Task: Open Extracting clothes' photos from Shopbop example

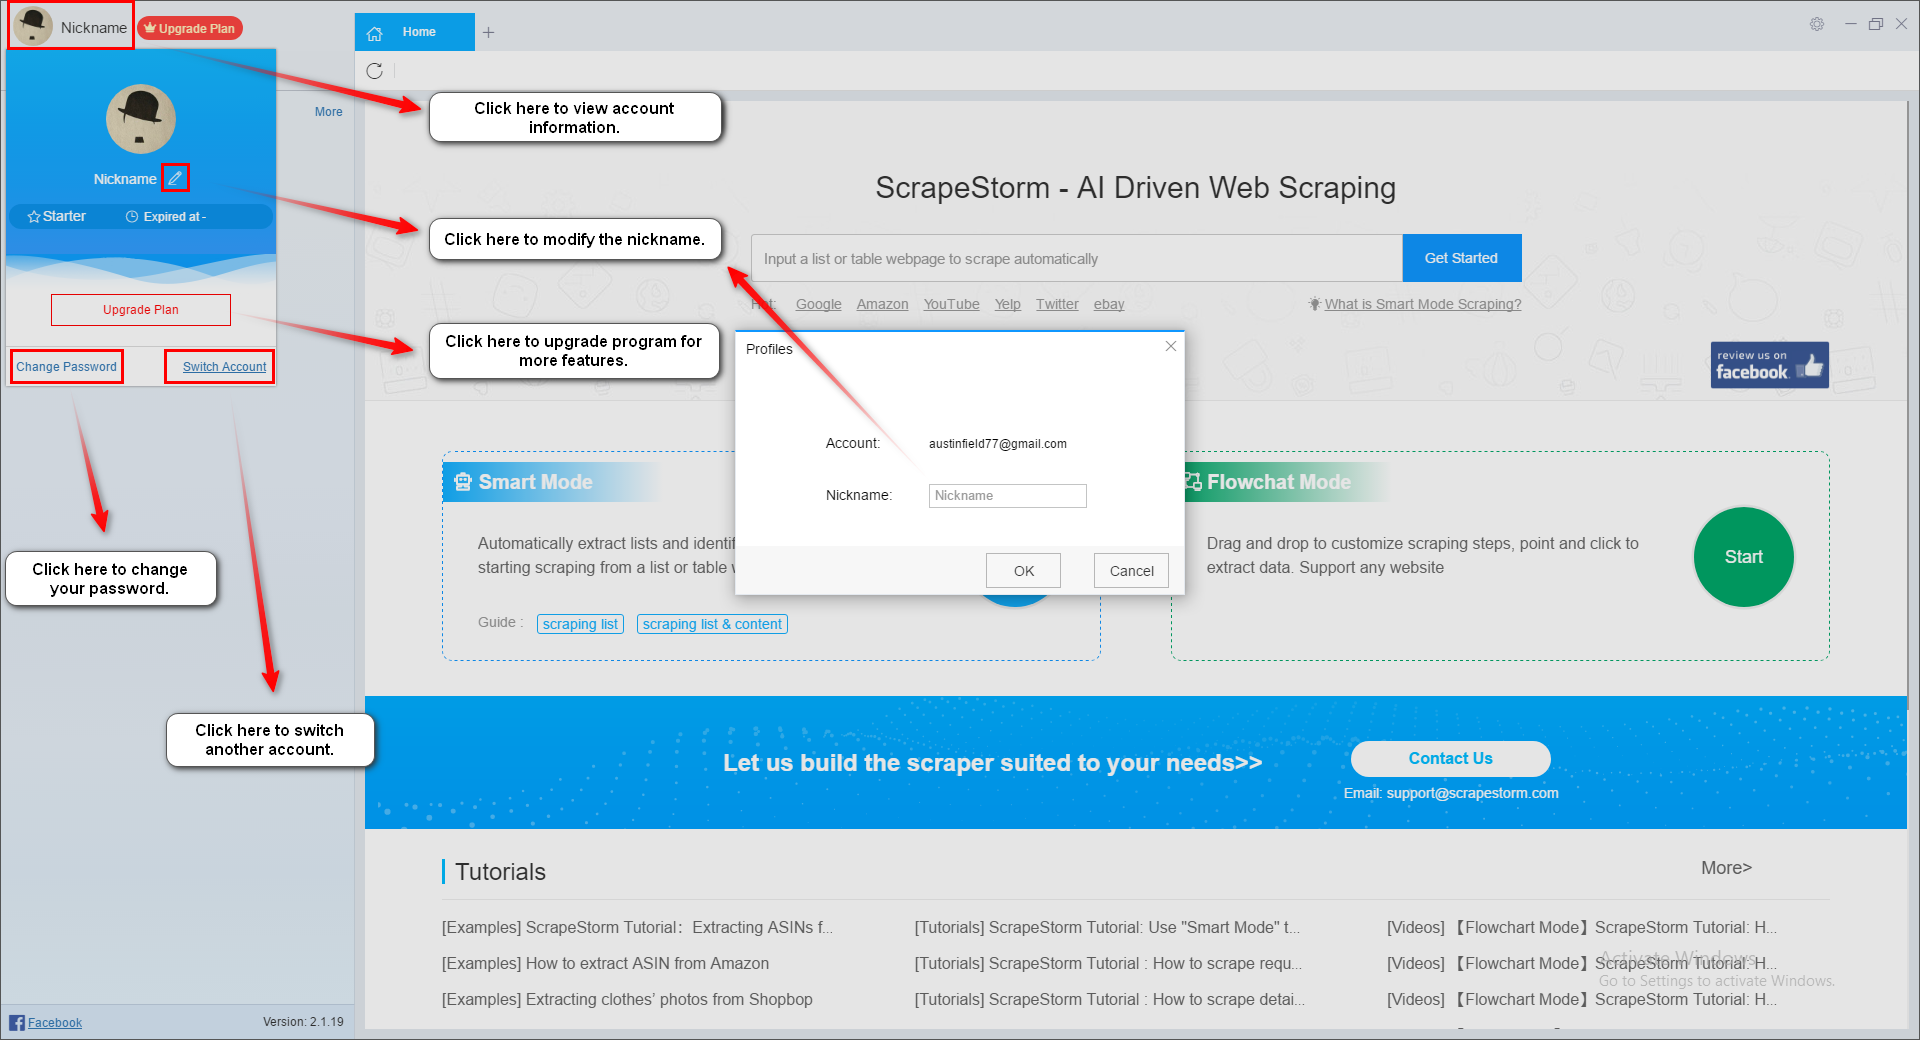Action: (x=627, y=1000)
